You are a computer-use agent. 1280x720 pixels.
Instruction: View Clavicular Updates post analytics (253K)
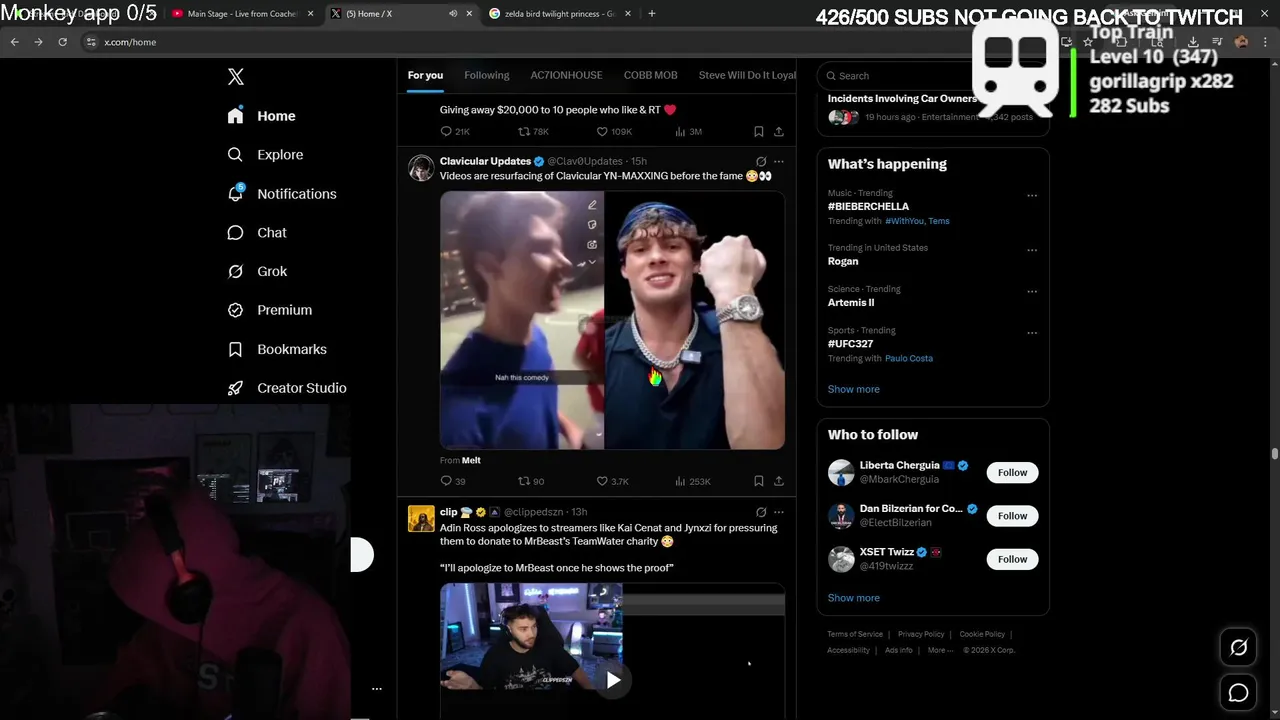coord(692,481)
